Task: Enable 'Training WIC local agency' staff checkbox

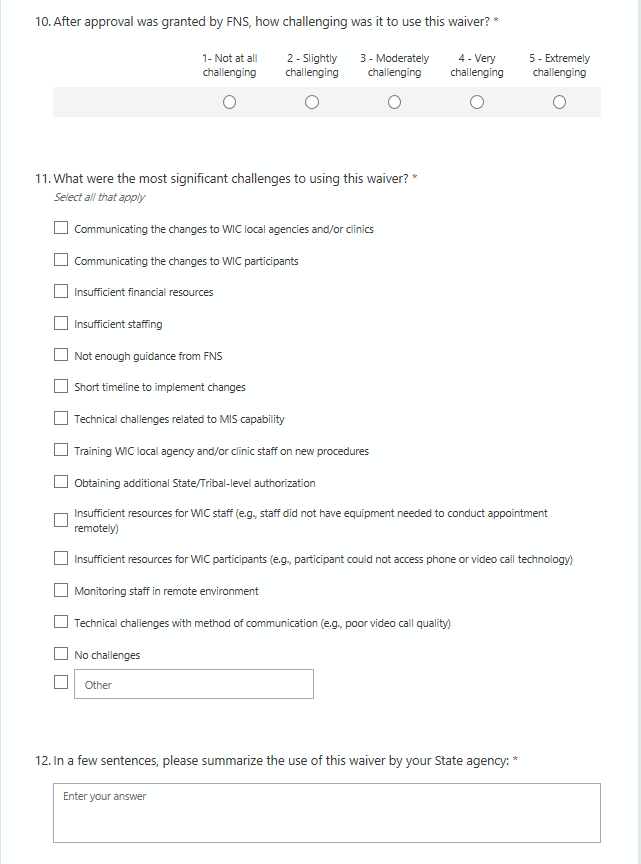Action: (61, 451)
